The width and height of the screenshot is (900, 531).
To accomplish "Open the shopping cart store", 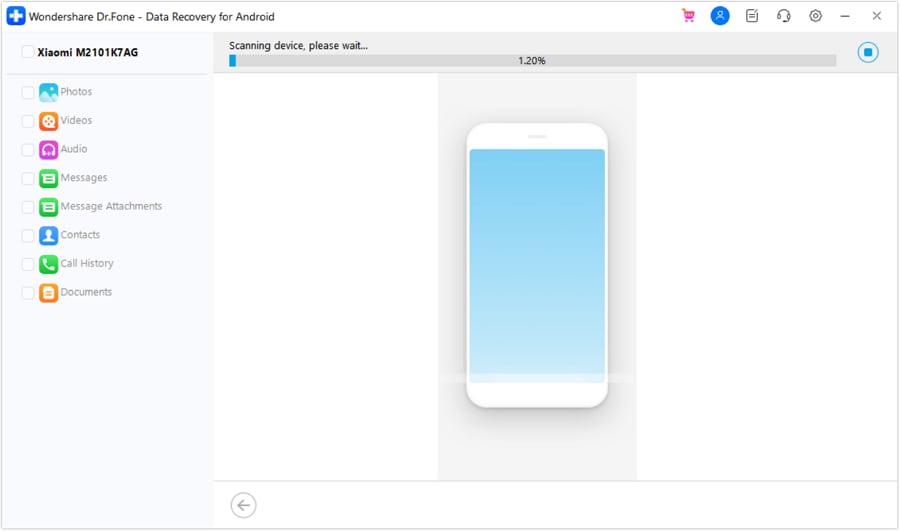I will point(688,16).
